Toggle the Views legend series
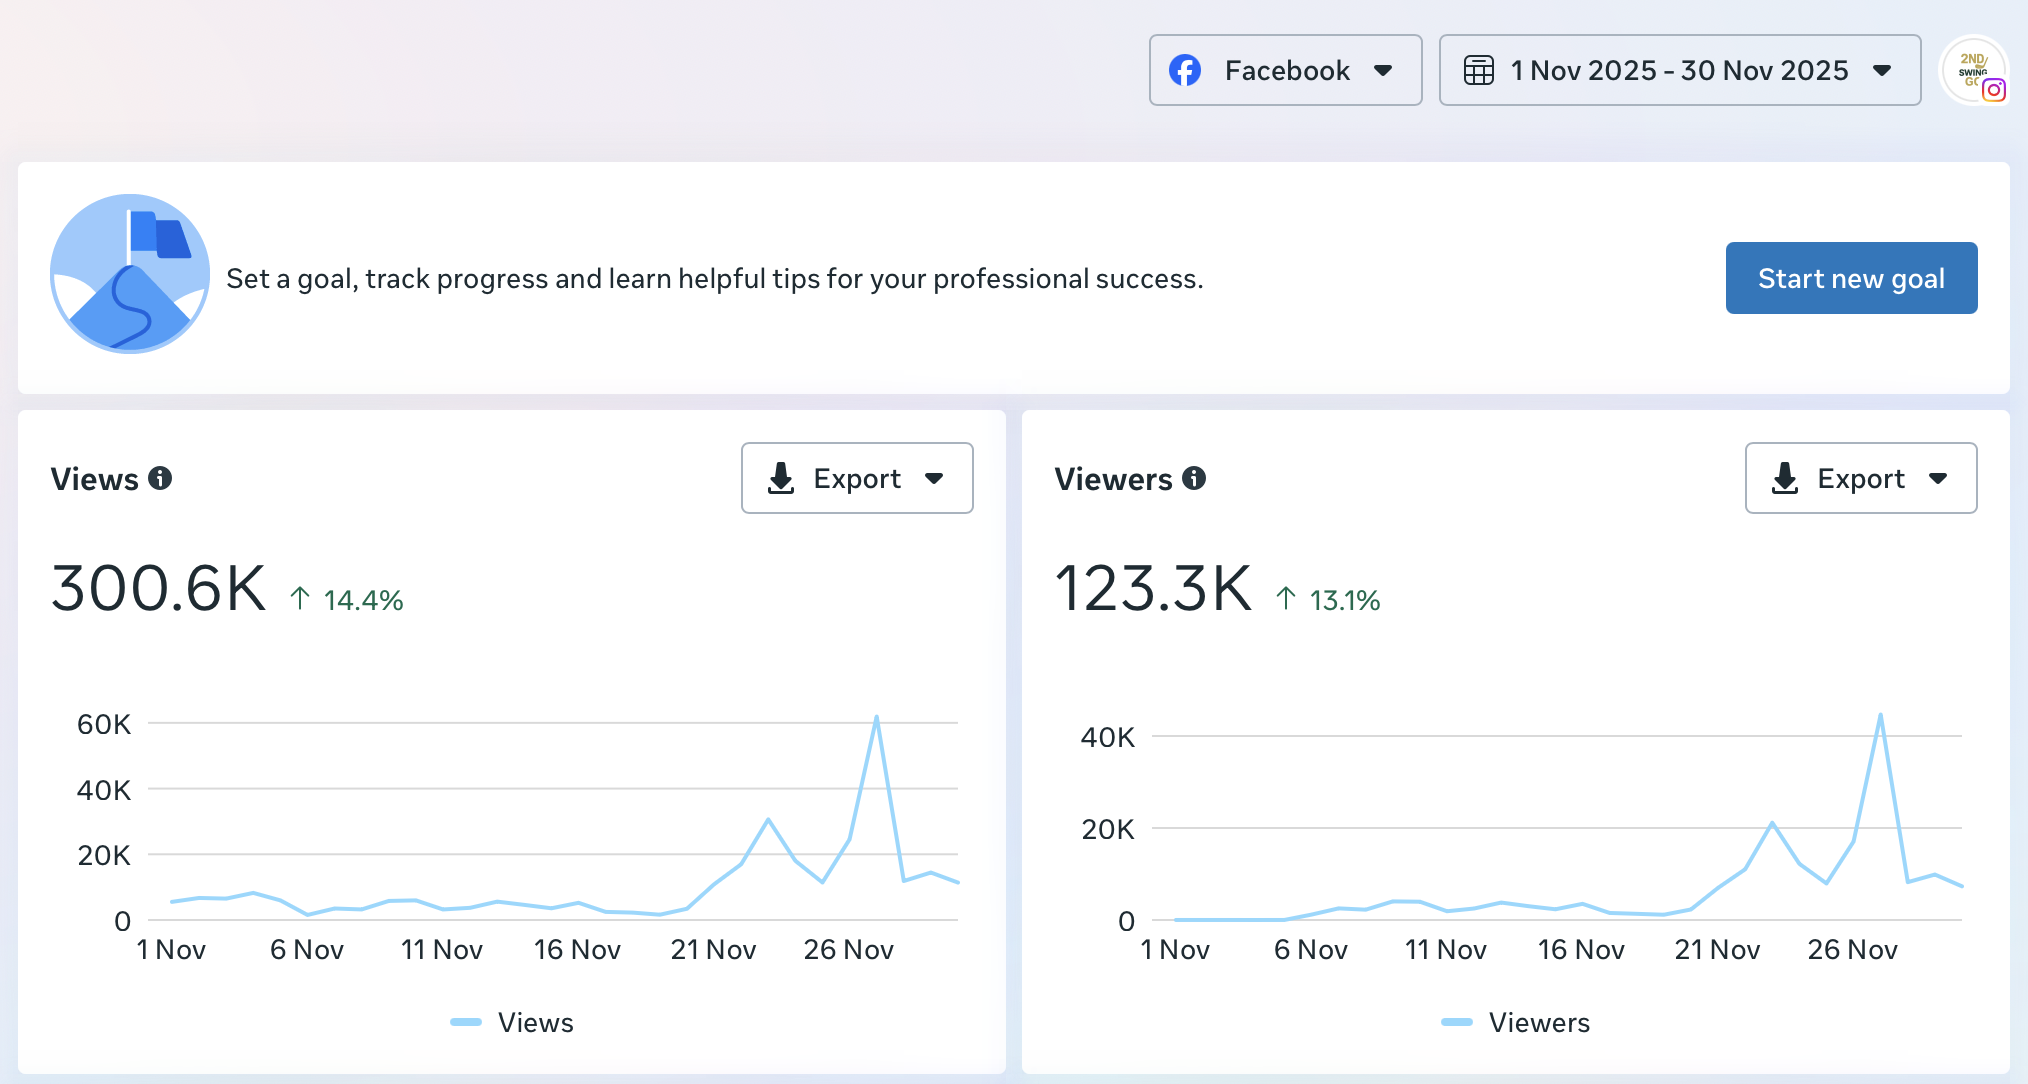This screenshot has height=1084, width=2028. pyautogui.click(x=535, y=1022)
